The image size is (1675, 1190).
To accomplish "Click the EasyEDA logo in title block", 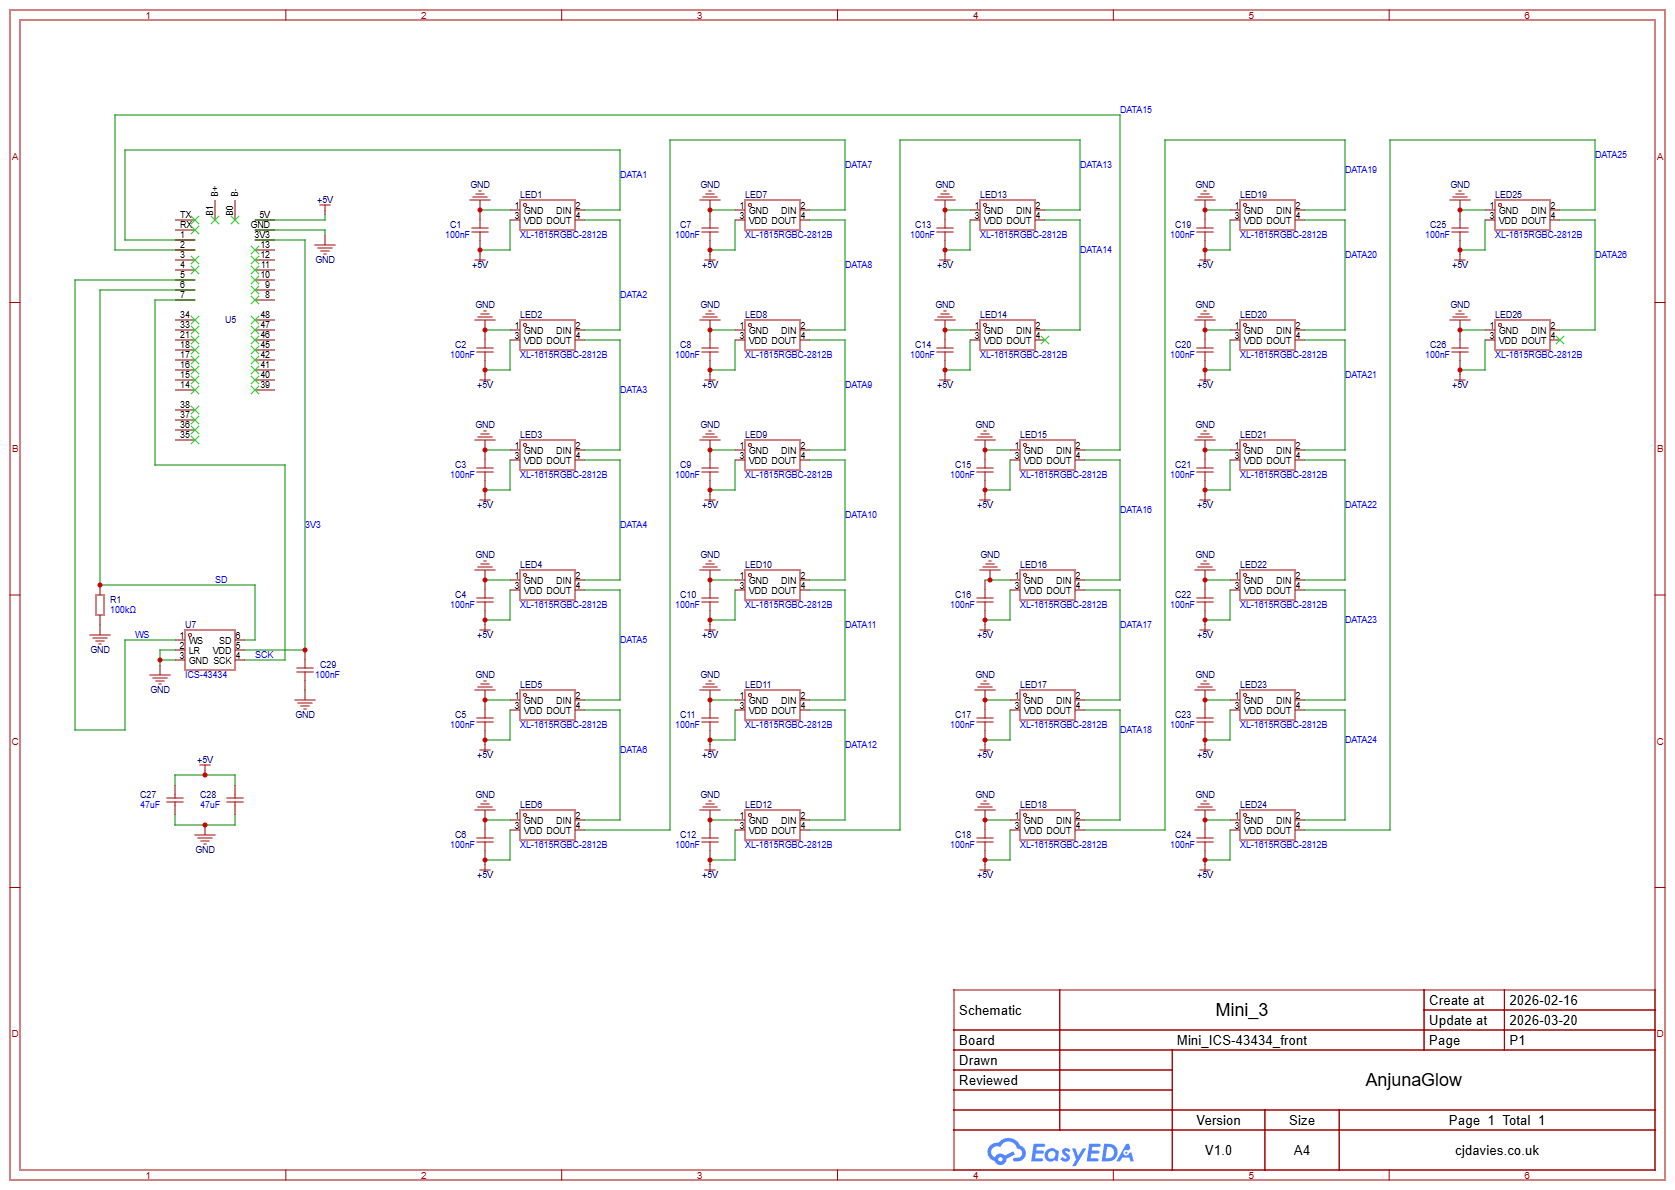I will coord(1061,1152).
